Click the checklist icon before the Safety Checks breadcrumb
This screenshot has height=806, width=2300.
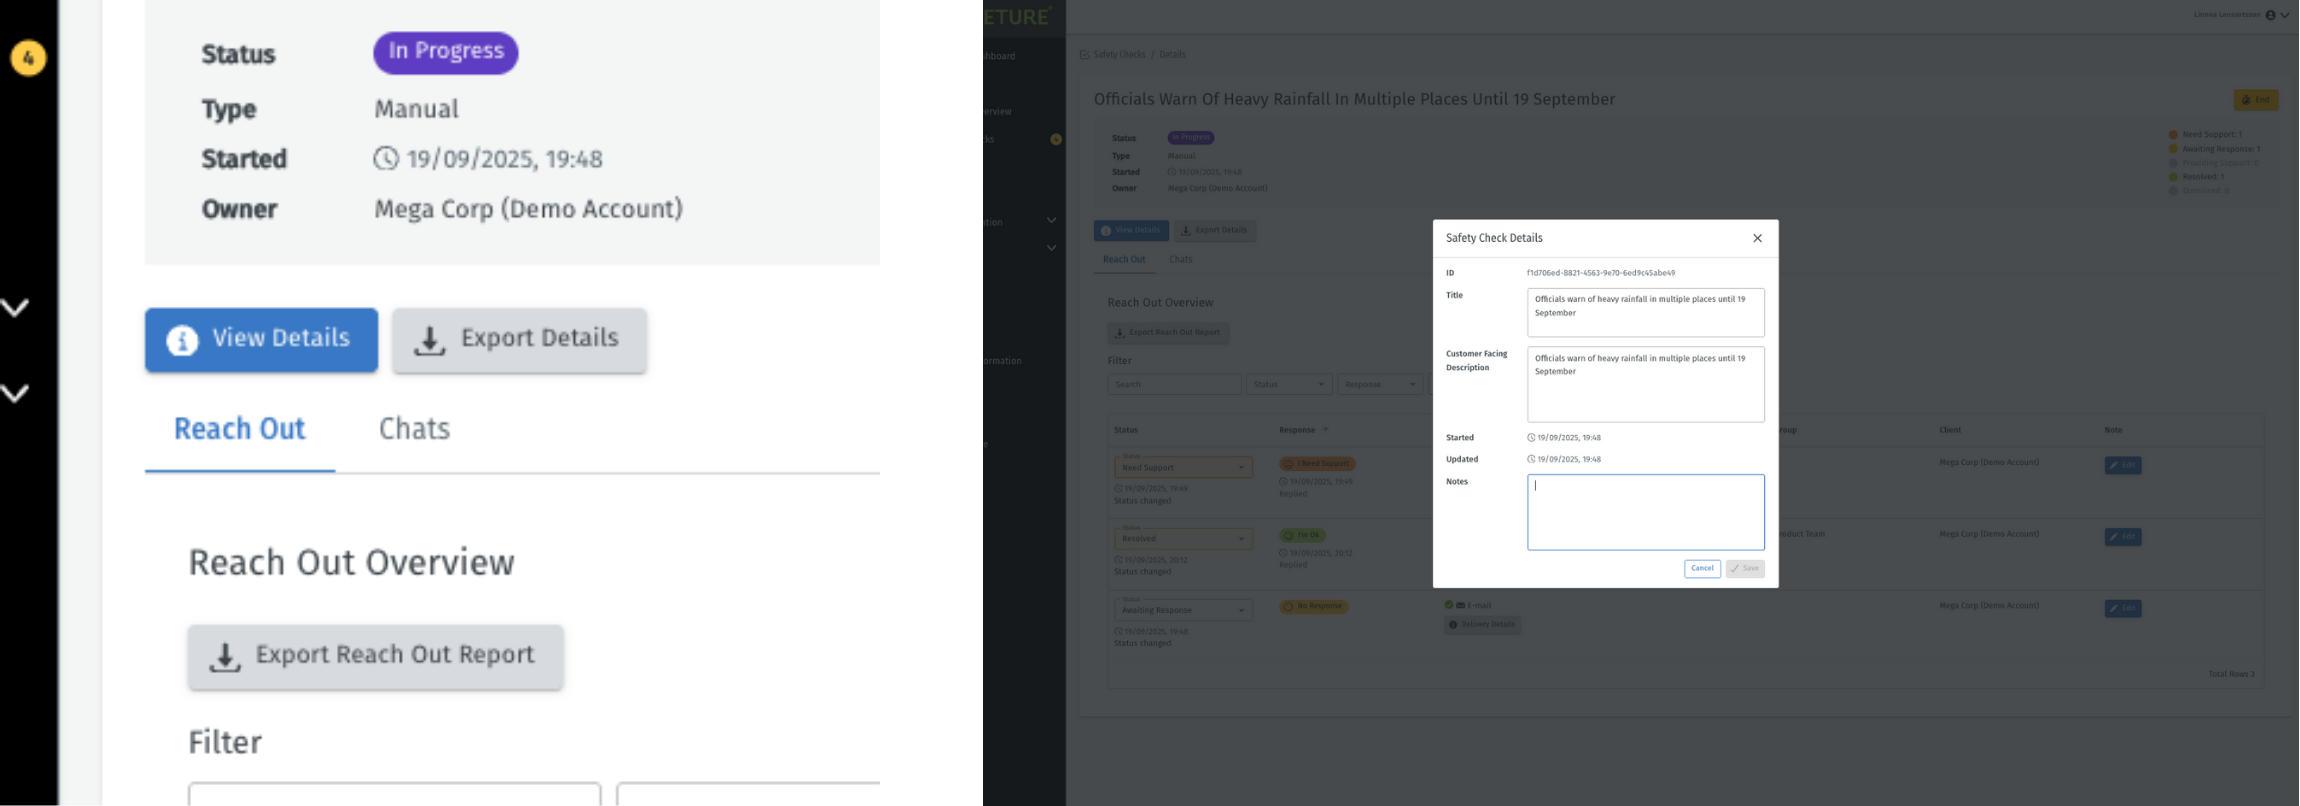(x=1085, y=55)
